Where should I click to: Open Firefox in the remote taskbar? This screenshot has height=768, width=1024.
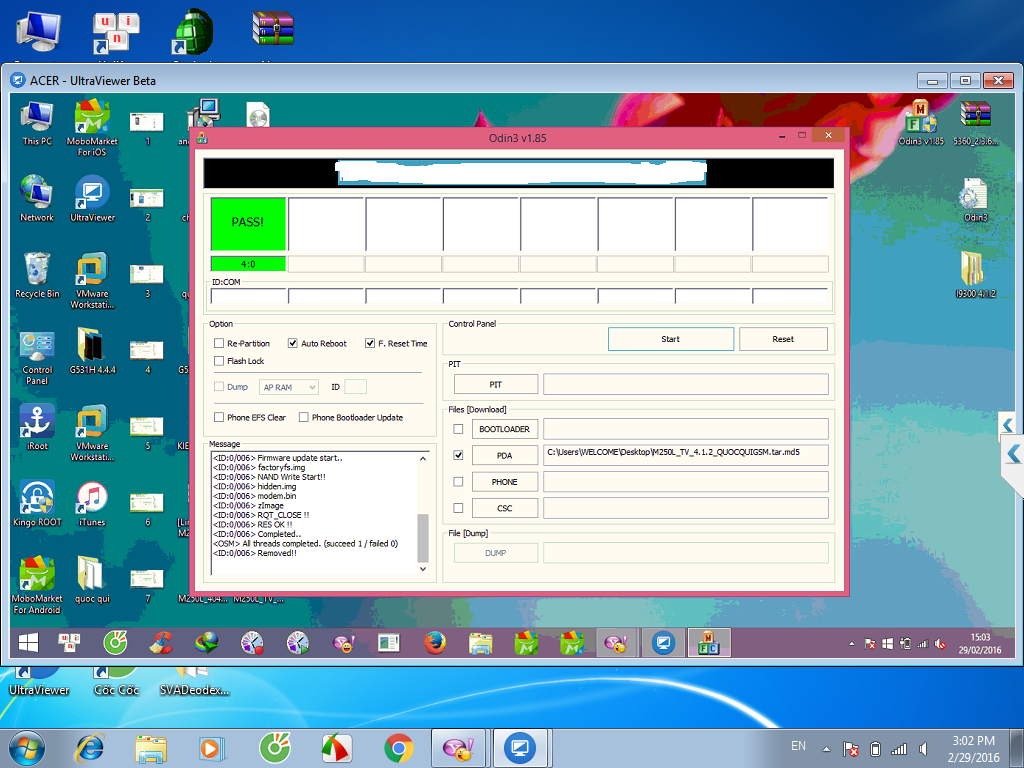click(x=435, y=643)
